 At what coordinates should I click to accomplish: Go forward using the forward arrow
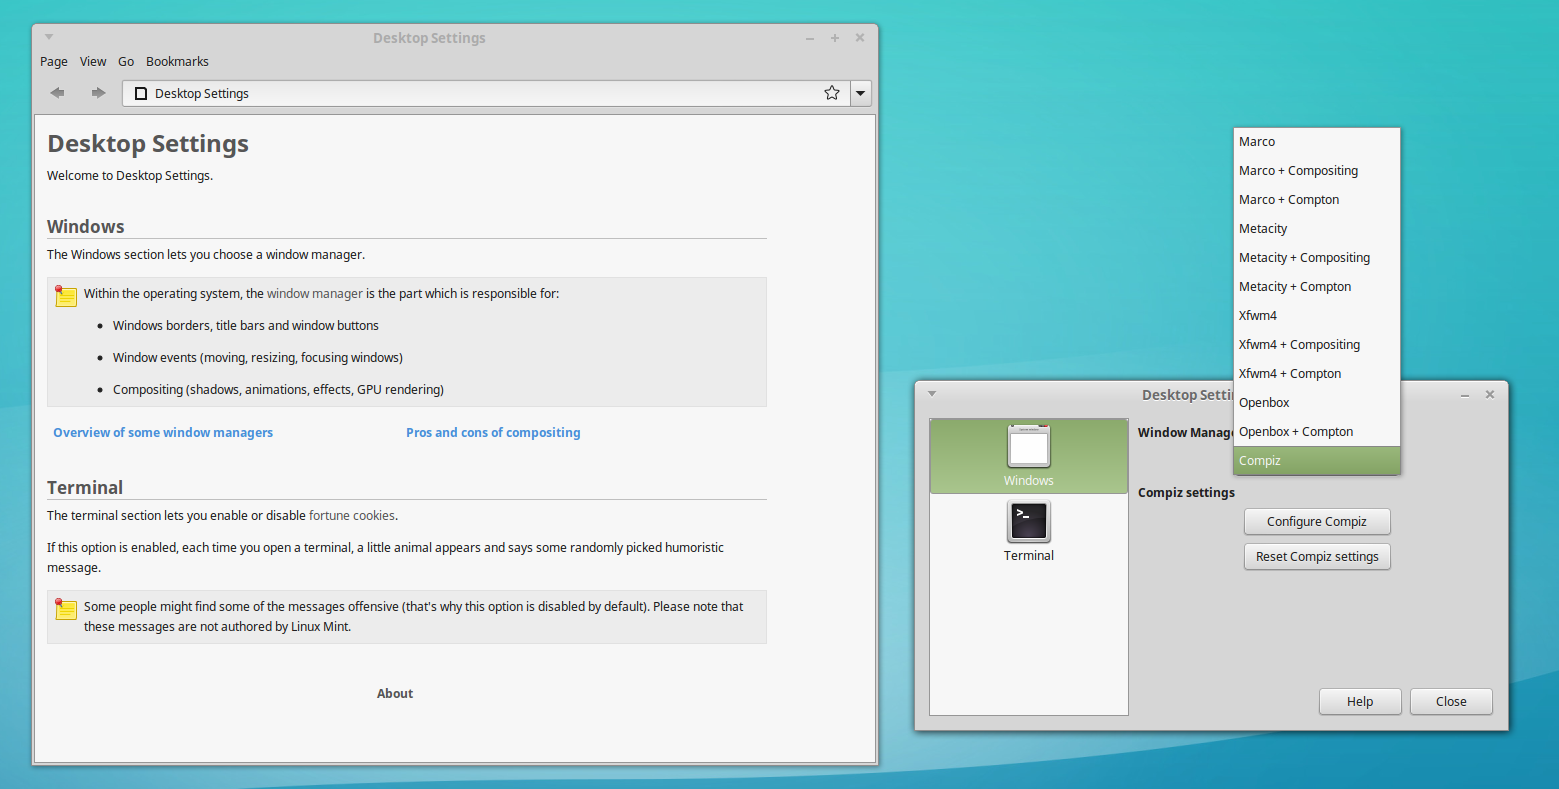[98, 93]
